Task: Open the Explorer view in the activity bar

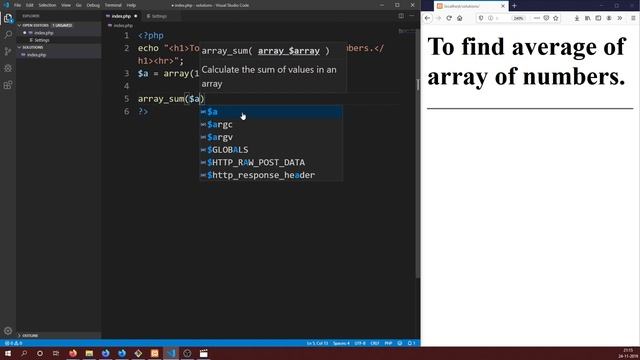Action: (8, 18)
